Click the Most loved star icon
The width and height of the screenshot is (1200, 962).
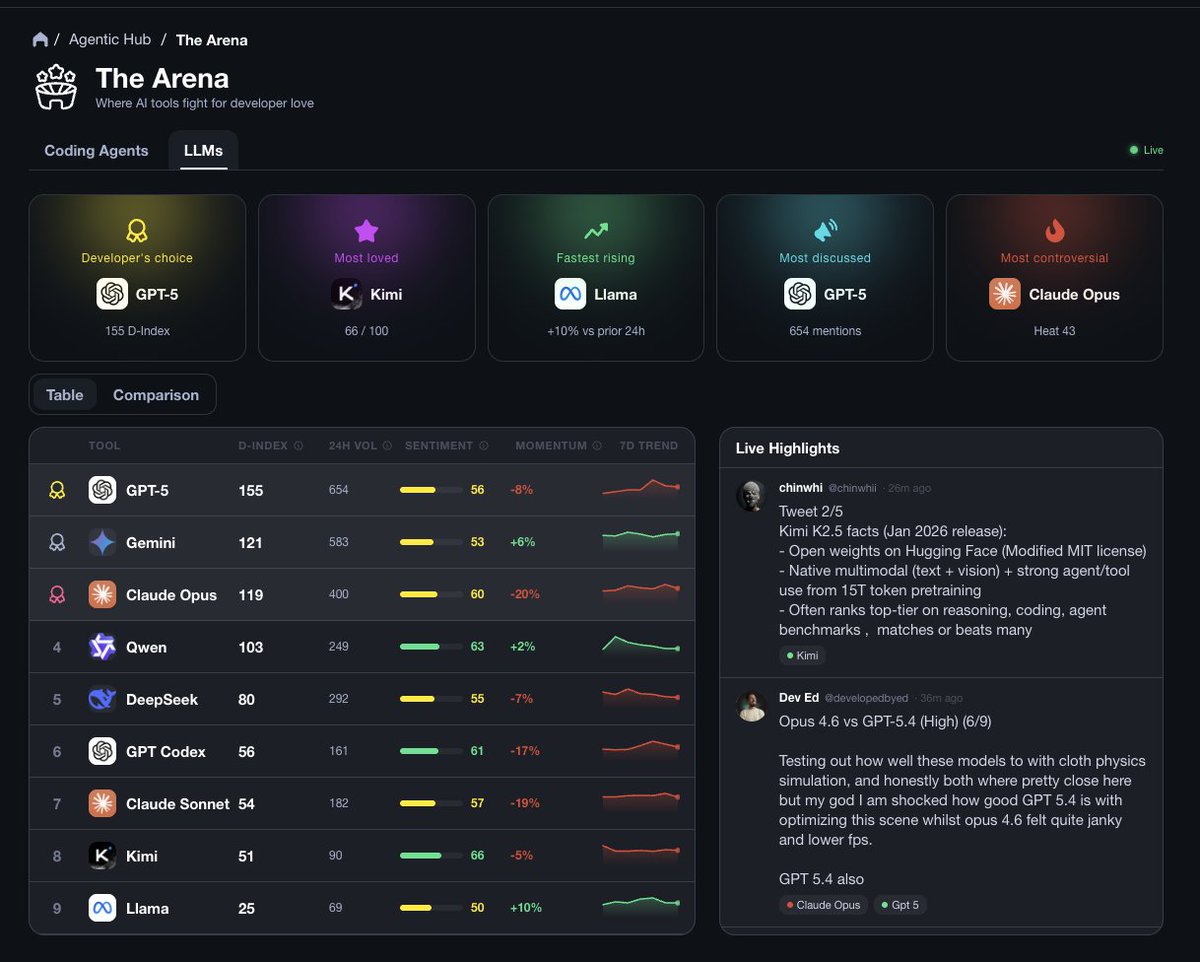click(366, 231)
